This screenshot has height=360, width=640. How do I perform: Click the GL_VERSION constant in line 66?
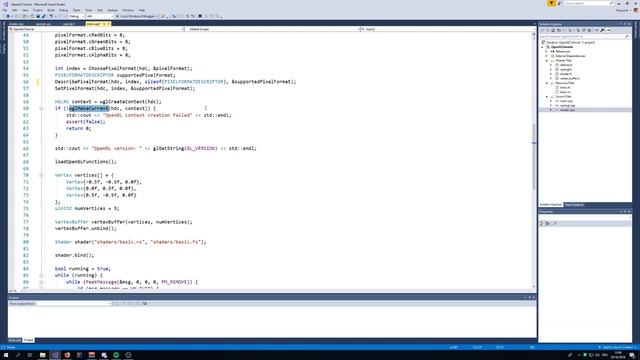201,149
